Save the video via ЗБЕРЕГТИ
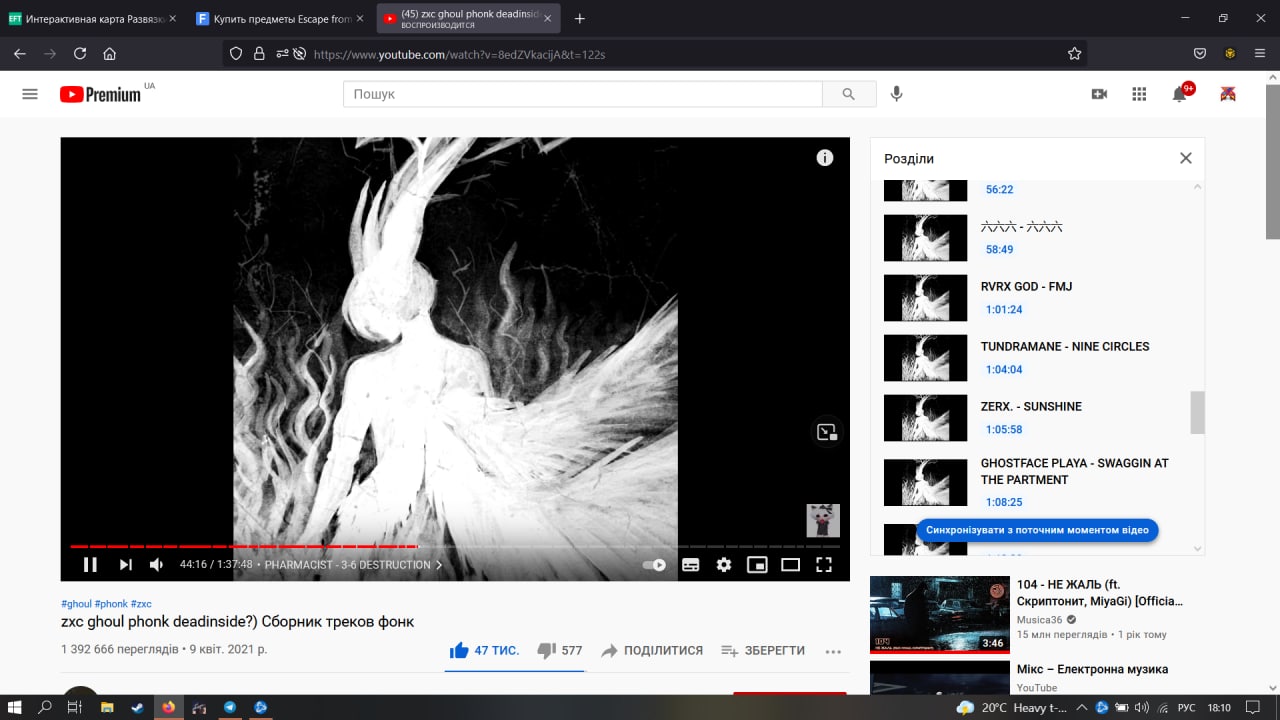Image resolution: width=1280 pixels, height=720 pixels. pyautogui.click(x=763, y=651)
